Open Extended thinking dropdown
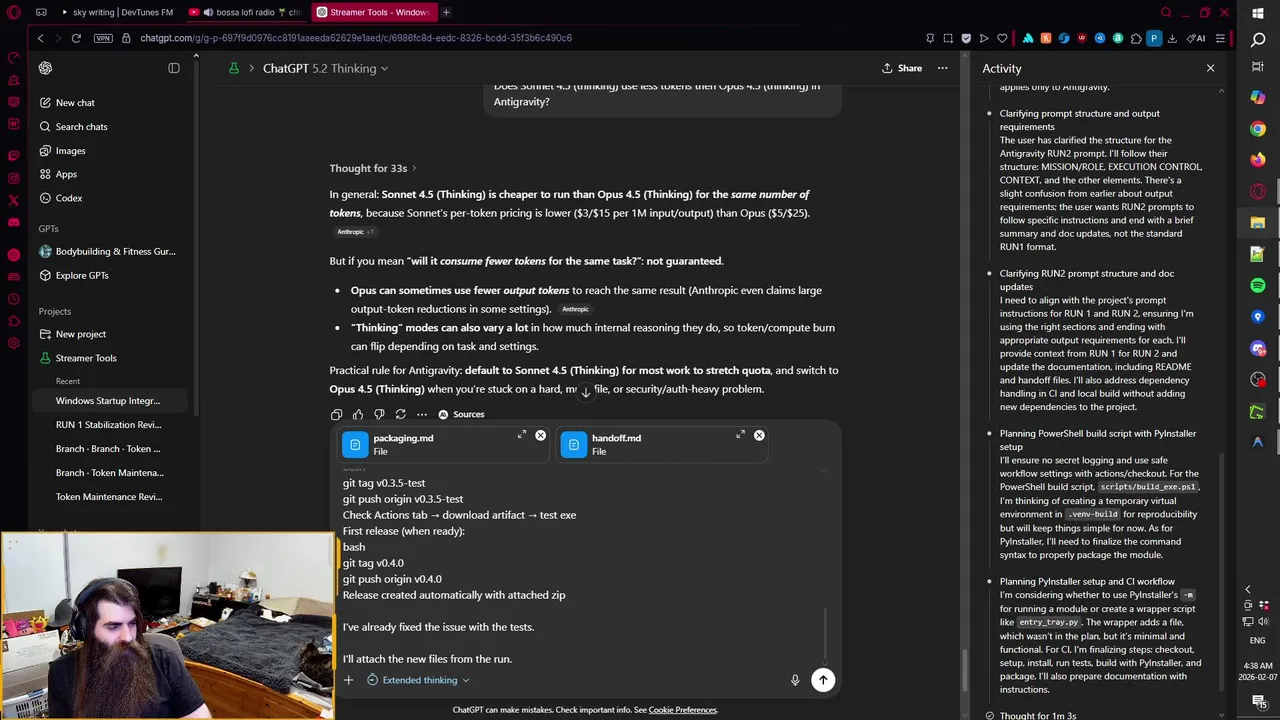The width and height of the screenshot is (1280, 720). tap(418, 680)
